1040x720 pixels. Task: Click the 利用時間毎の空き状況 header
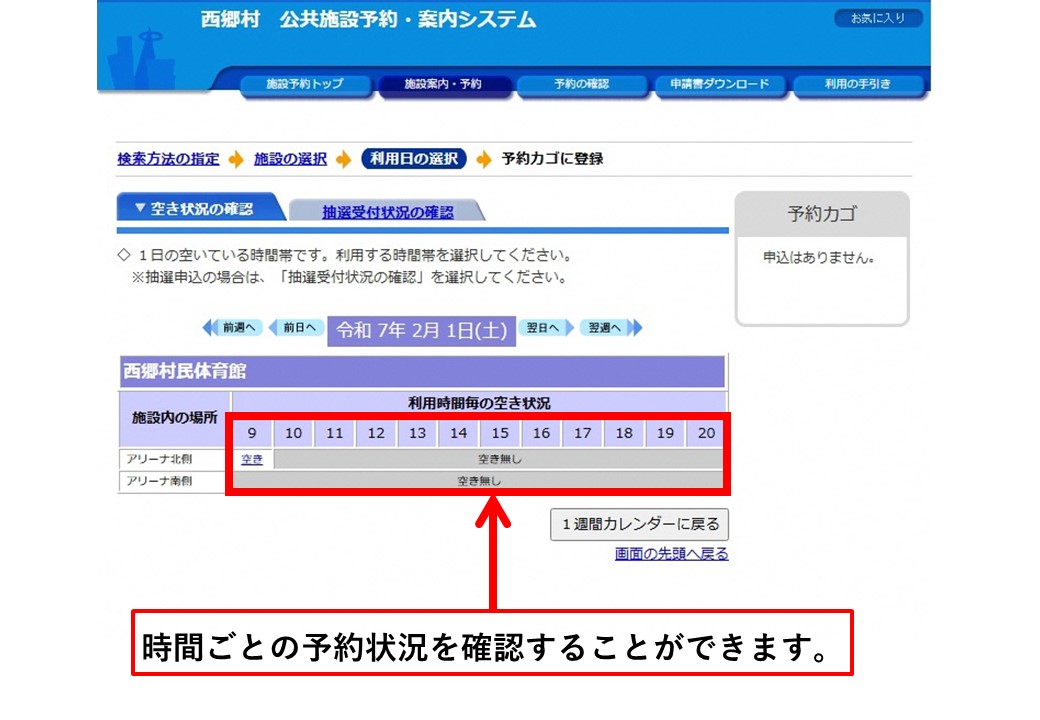click(x=479, y=403)
